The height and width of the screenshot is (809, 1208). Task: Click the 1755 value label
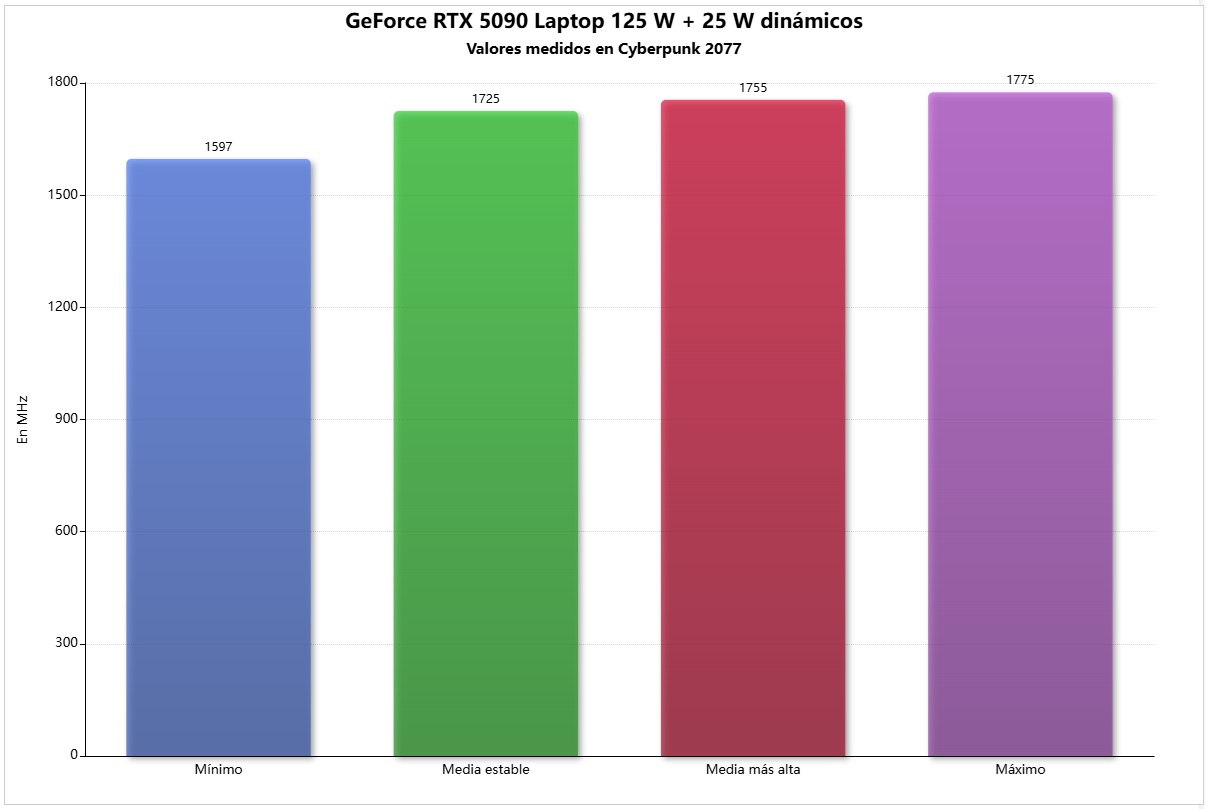tap(753, 88)
